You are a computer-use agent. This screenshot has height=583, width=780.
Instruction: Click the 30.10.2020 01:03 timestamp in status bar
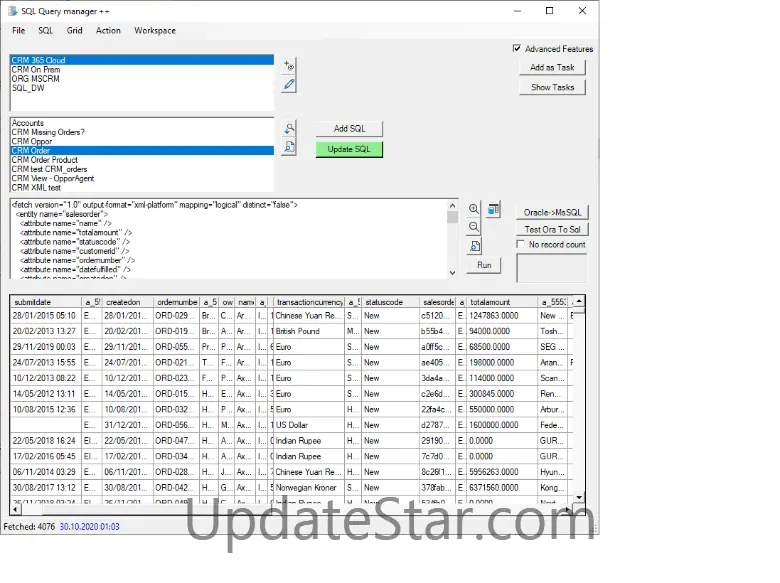(x=90, y=526)
